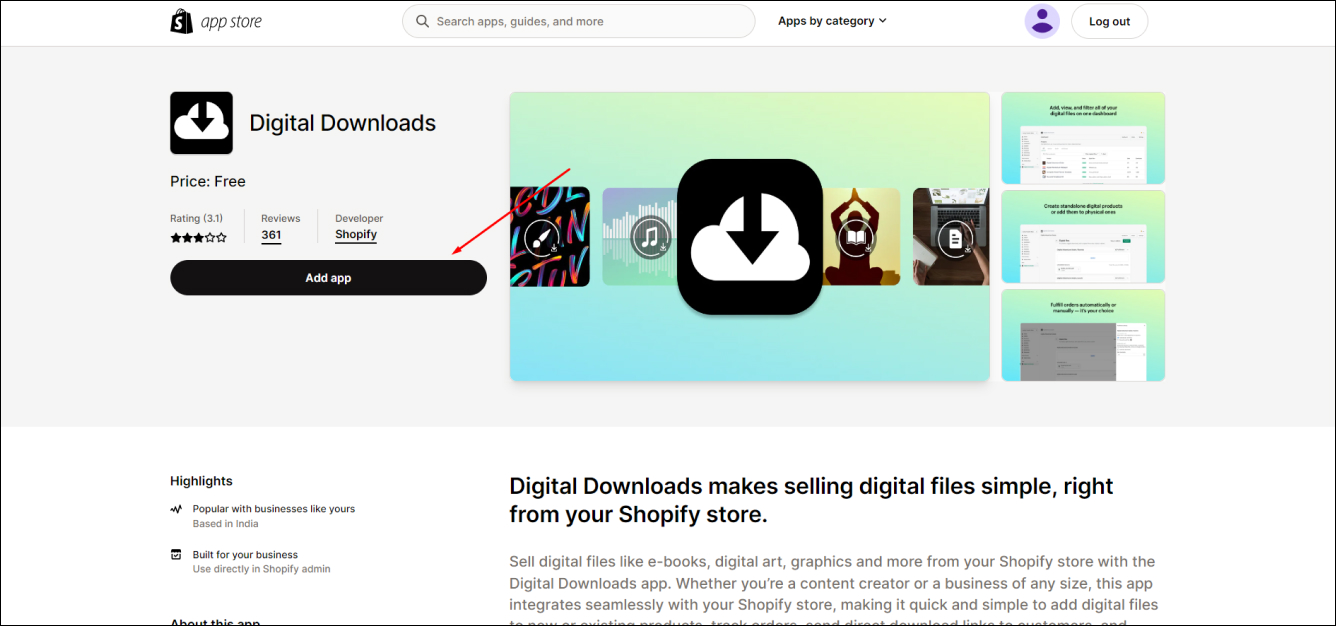Open the dashboard files screenshot thumbnail
The width and height of the screenshot is (1336, 626).
(x=1083, y=138)
